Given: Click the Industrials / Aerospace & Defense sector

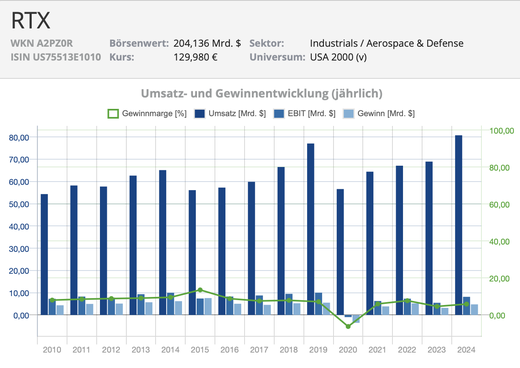Looking at the screenshot, I should pyautogui.click(x=387, y=43).
